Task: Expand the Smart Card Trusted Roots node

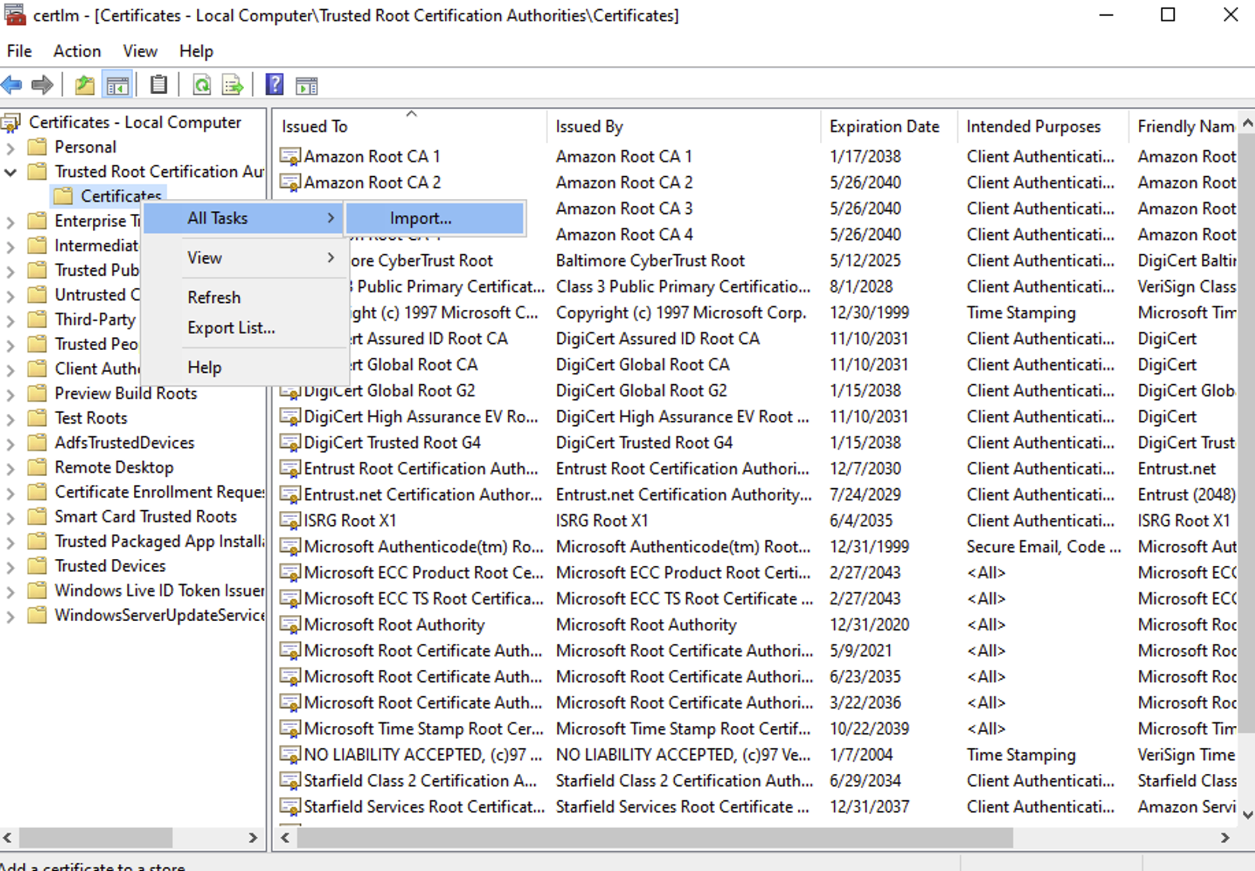Action: tap(11, 517)
